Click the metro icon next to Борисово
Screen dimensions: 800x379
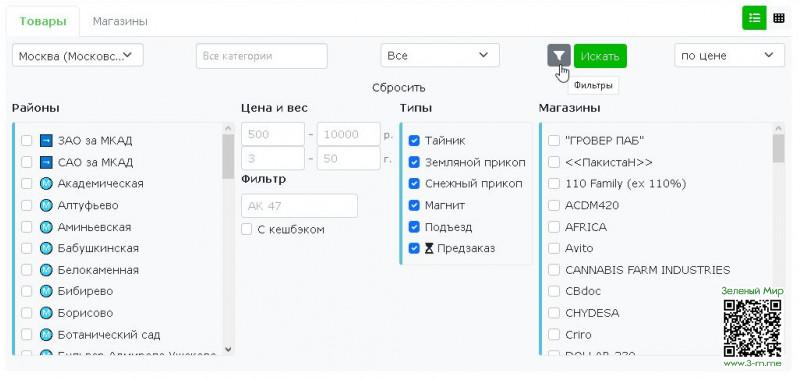46,313
